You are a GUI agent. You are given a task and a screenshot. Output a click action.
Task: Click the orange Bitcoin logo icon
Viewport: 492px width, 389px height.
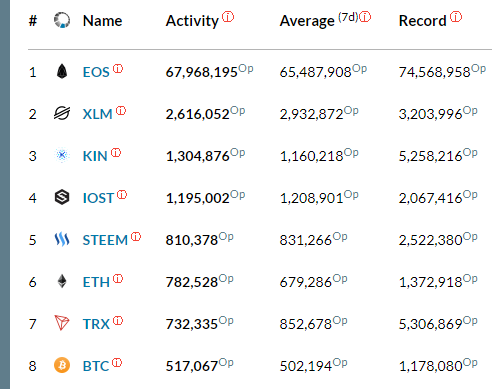coord(62,365)
